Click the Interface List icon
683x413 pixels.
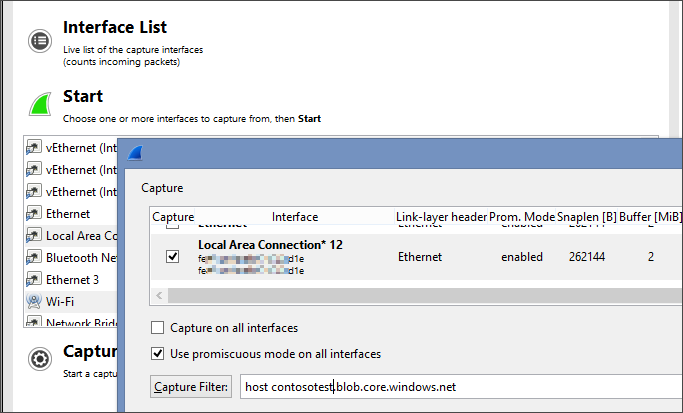click(39, 40)
